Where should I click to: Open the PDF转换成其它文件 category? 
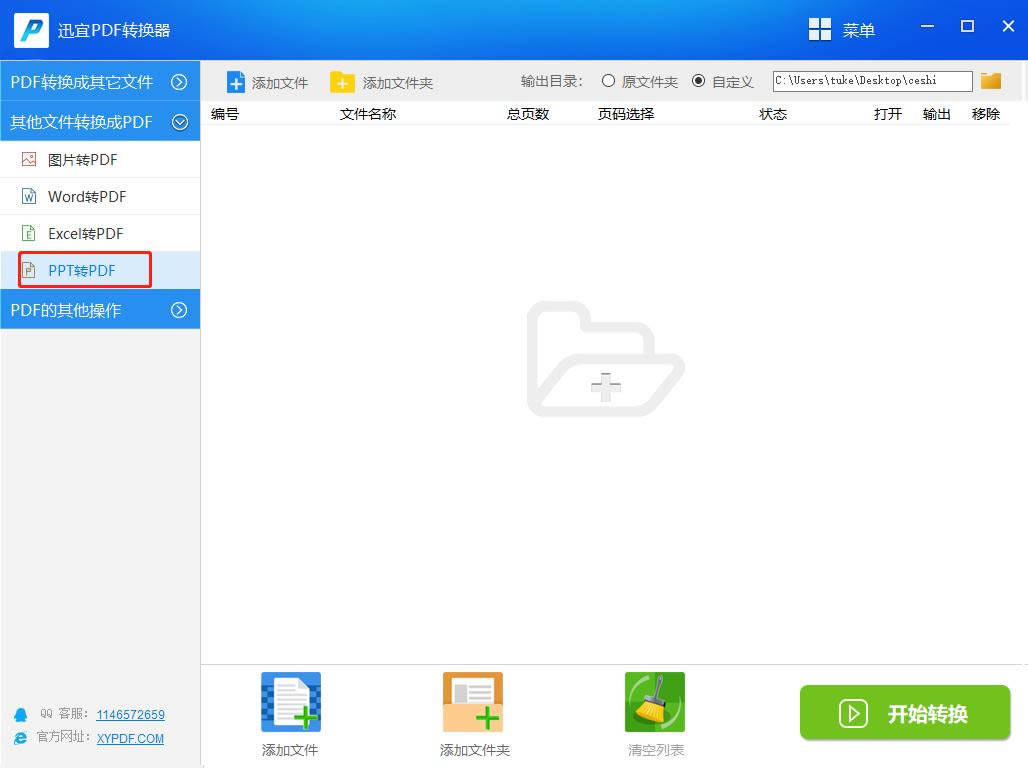click(x=100, y=81)
